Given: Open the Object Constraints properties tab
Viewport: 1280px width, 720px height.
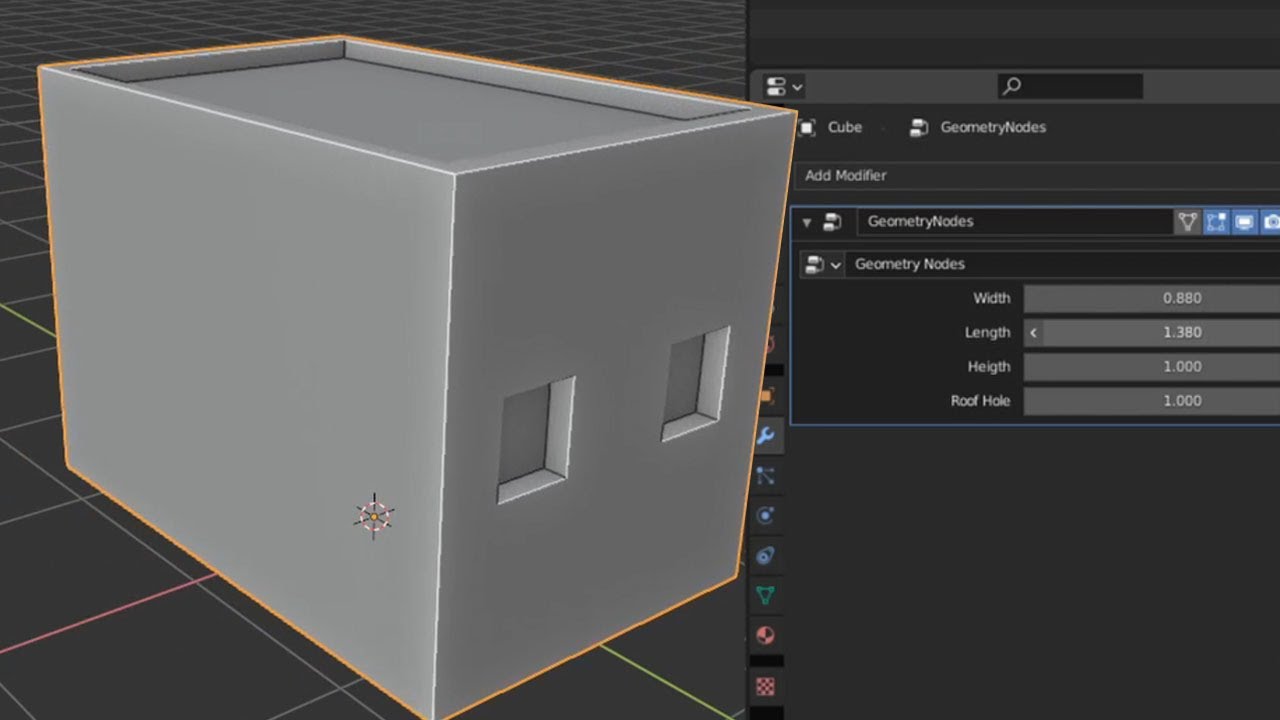Looking at the screenshot, I should (x=766, y=556).
